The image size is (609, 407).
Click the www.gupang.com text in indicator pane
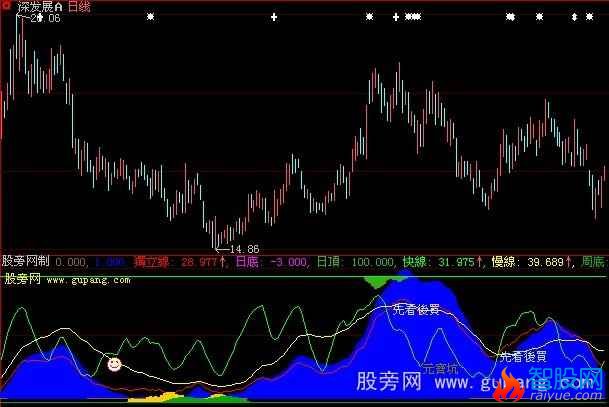(89, 280)
